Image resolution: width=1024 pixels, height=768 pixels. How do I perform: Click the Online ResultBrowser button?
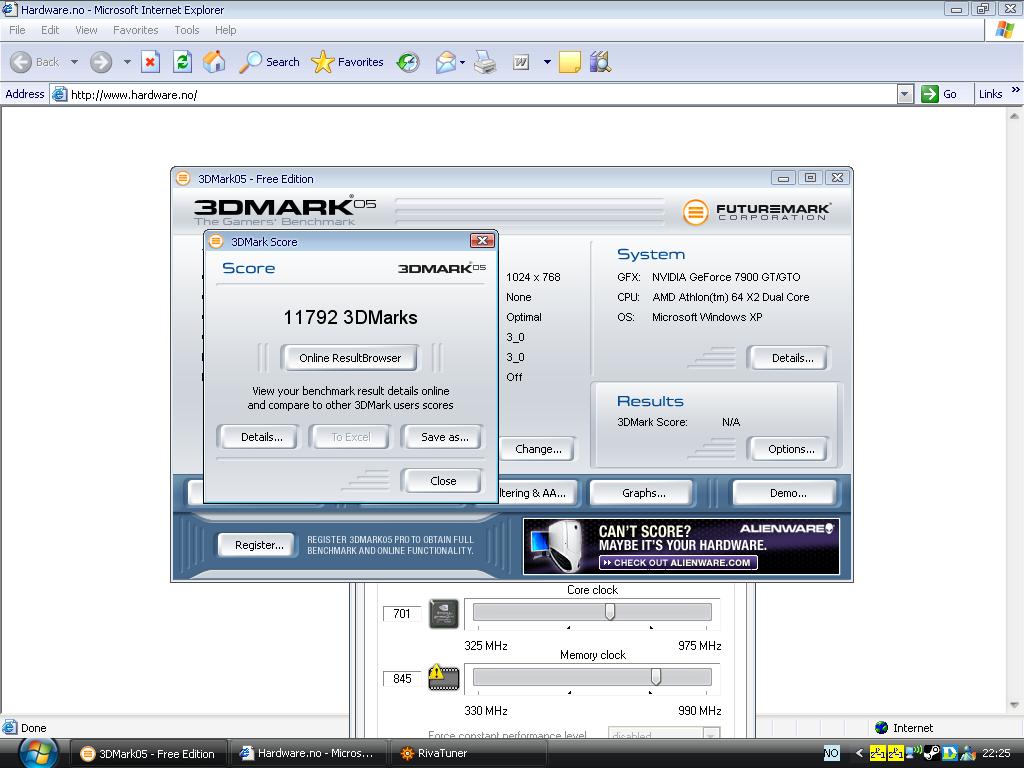click(x=350, y=358)
